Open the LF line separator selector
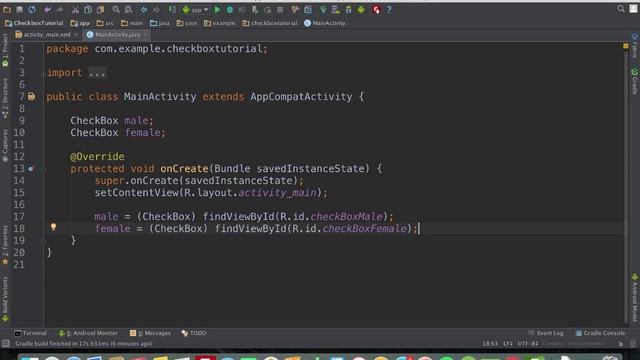The width and height of the screenshot is (640, 360). point(507,344)
